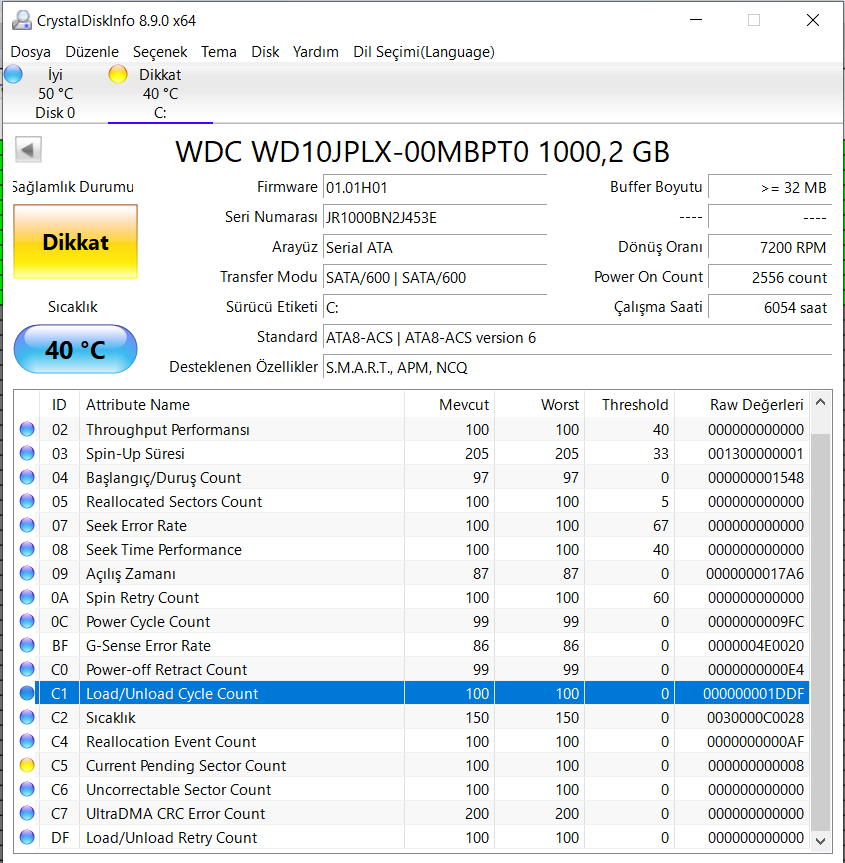
Task: Click the serial number field JR1000BN2J453E
Action: 435,217
